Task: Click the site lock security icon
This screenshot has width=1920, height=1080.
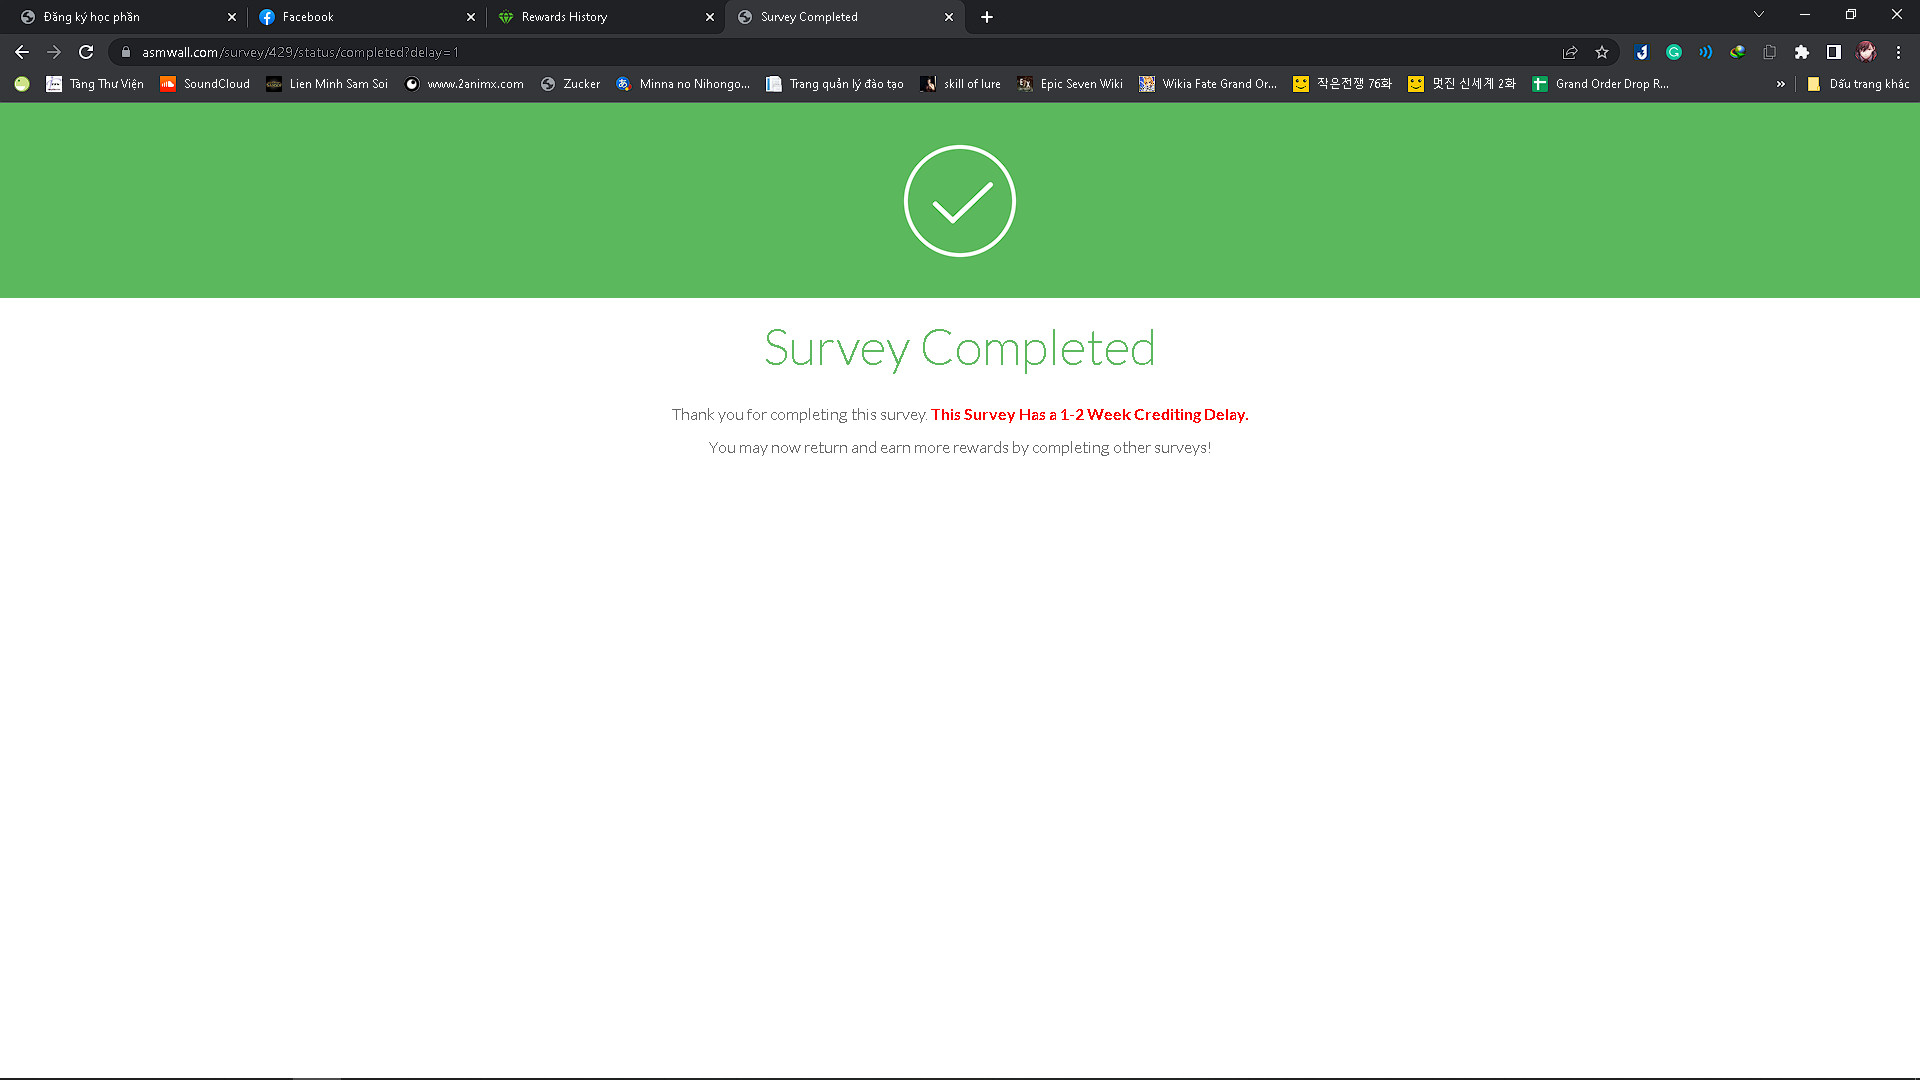Action: pyautogui.click(x=126, y=52)
